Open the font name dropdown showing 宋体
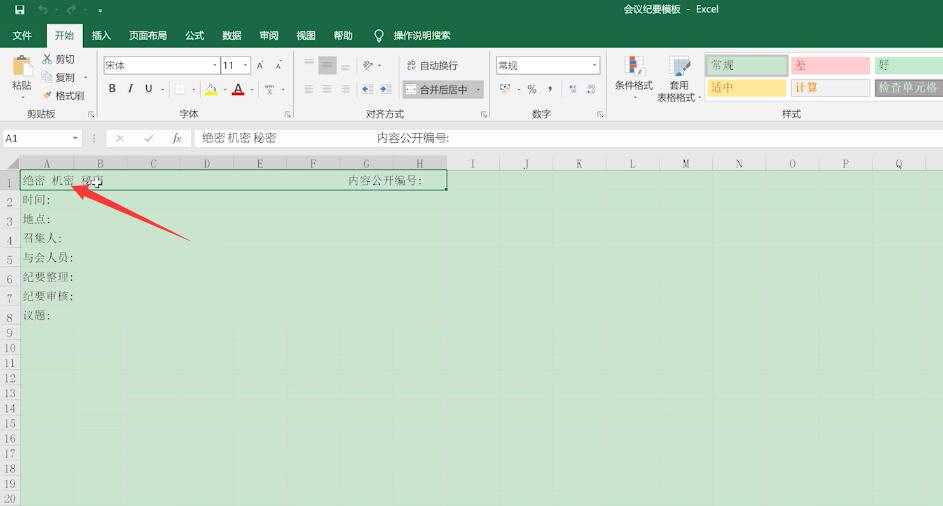Screen dimensions: 943x506 point(215,65)
